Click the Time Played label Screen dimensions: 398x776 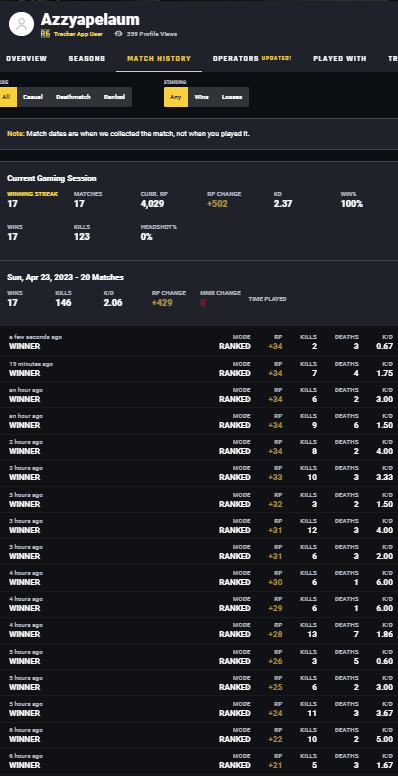click(x=267, y=299)
